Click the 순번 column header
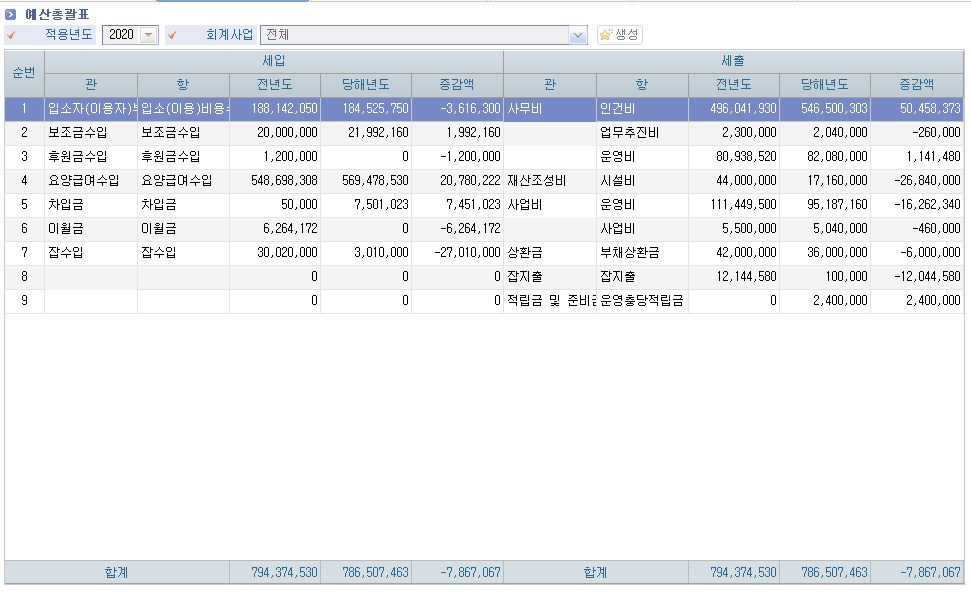971x592 pixels. coord(24,73)
